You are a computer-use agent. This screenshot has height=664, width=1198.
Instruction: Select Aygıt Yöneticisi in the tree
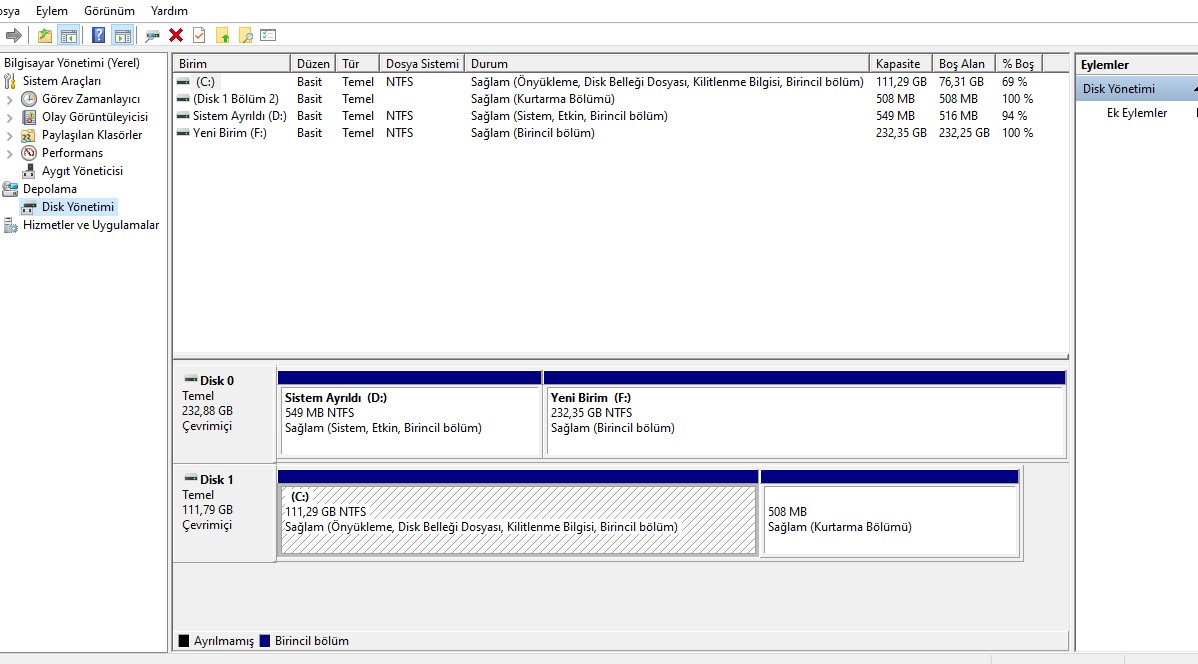coord(82,171)
